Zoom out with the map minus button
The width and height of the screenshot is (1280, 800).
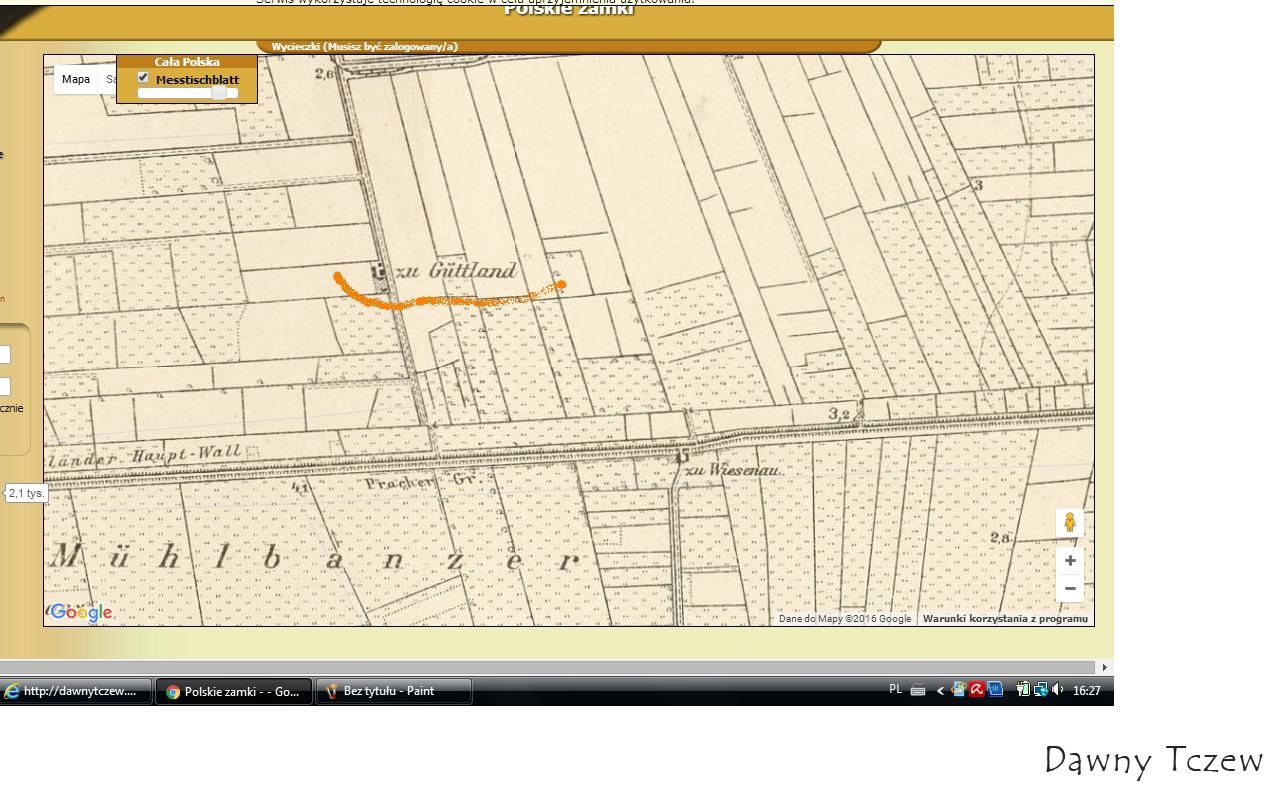(1069, 588)
